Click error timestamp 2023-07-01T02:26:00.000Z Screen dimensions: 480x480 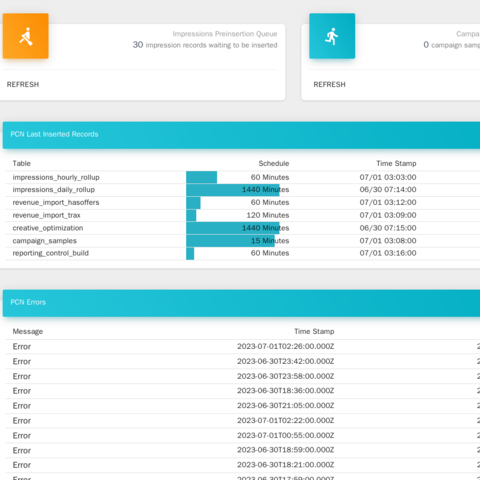286,346
